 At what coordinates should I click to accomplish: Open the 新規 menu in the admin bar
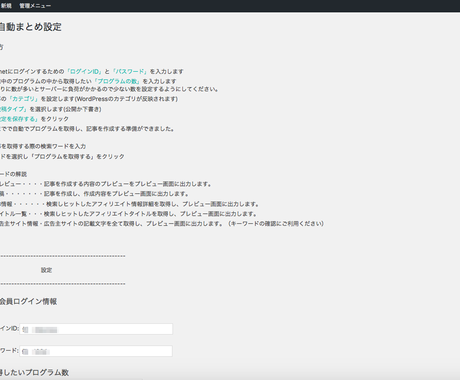point(6,6)
